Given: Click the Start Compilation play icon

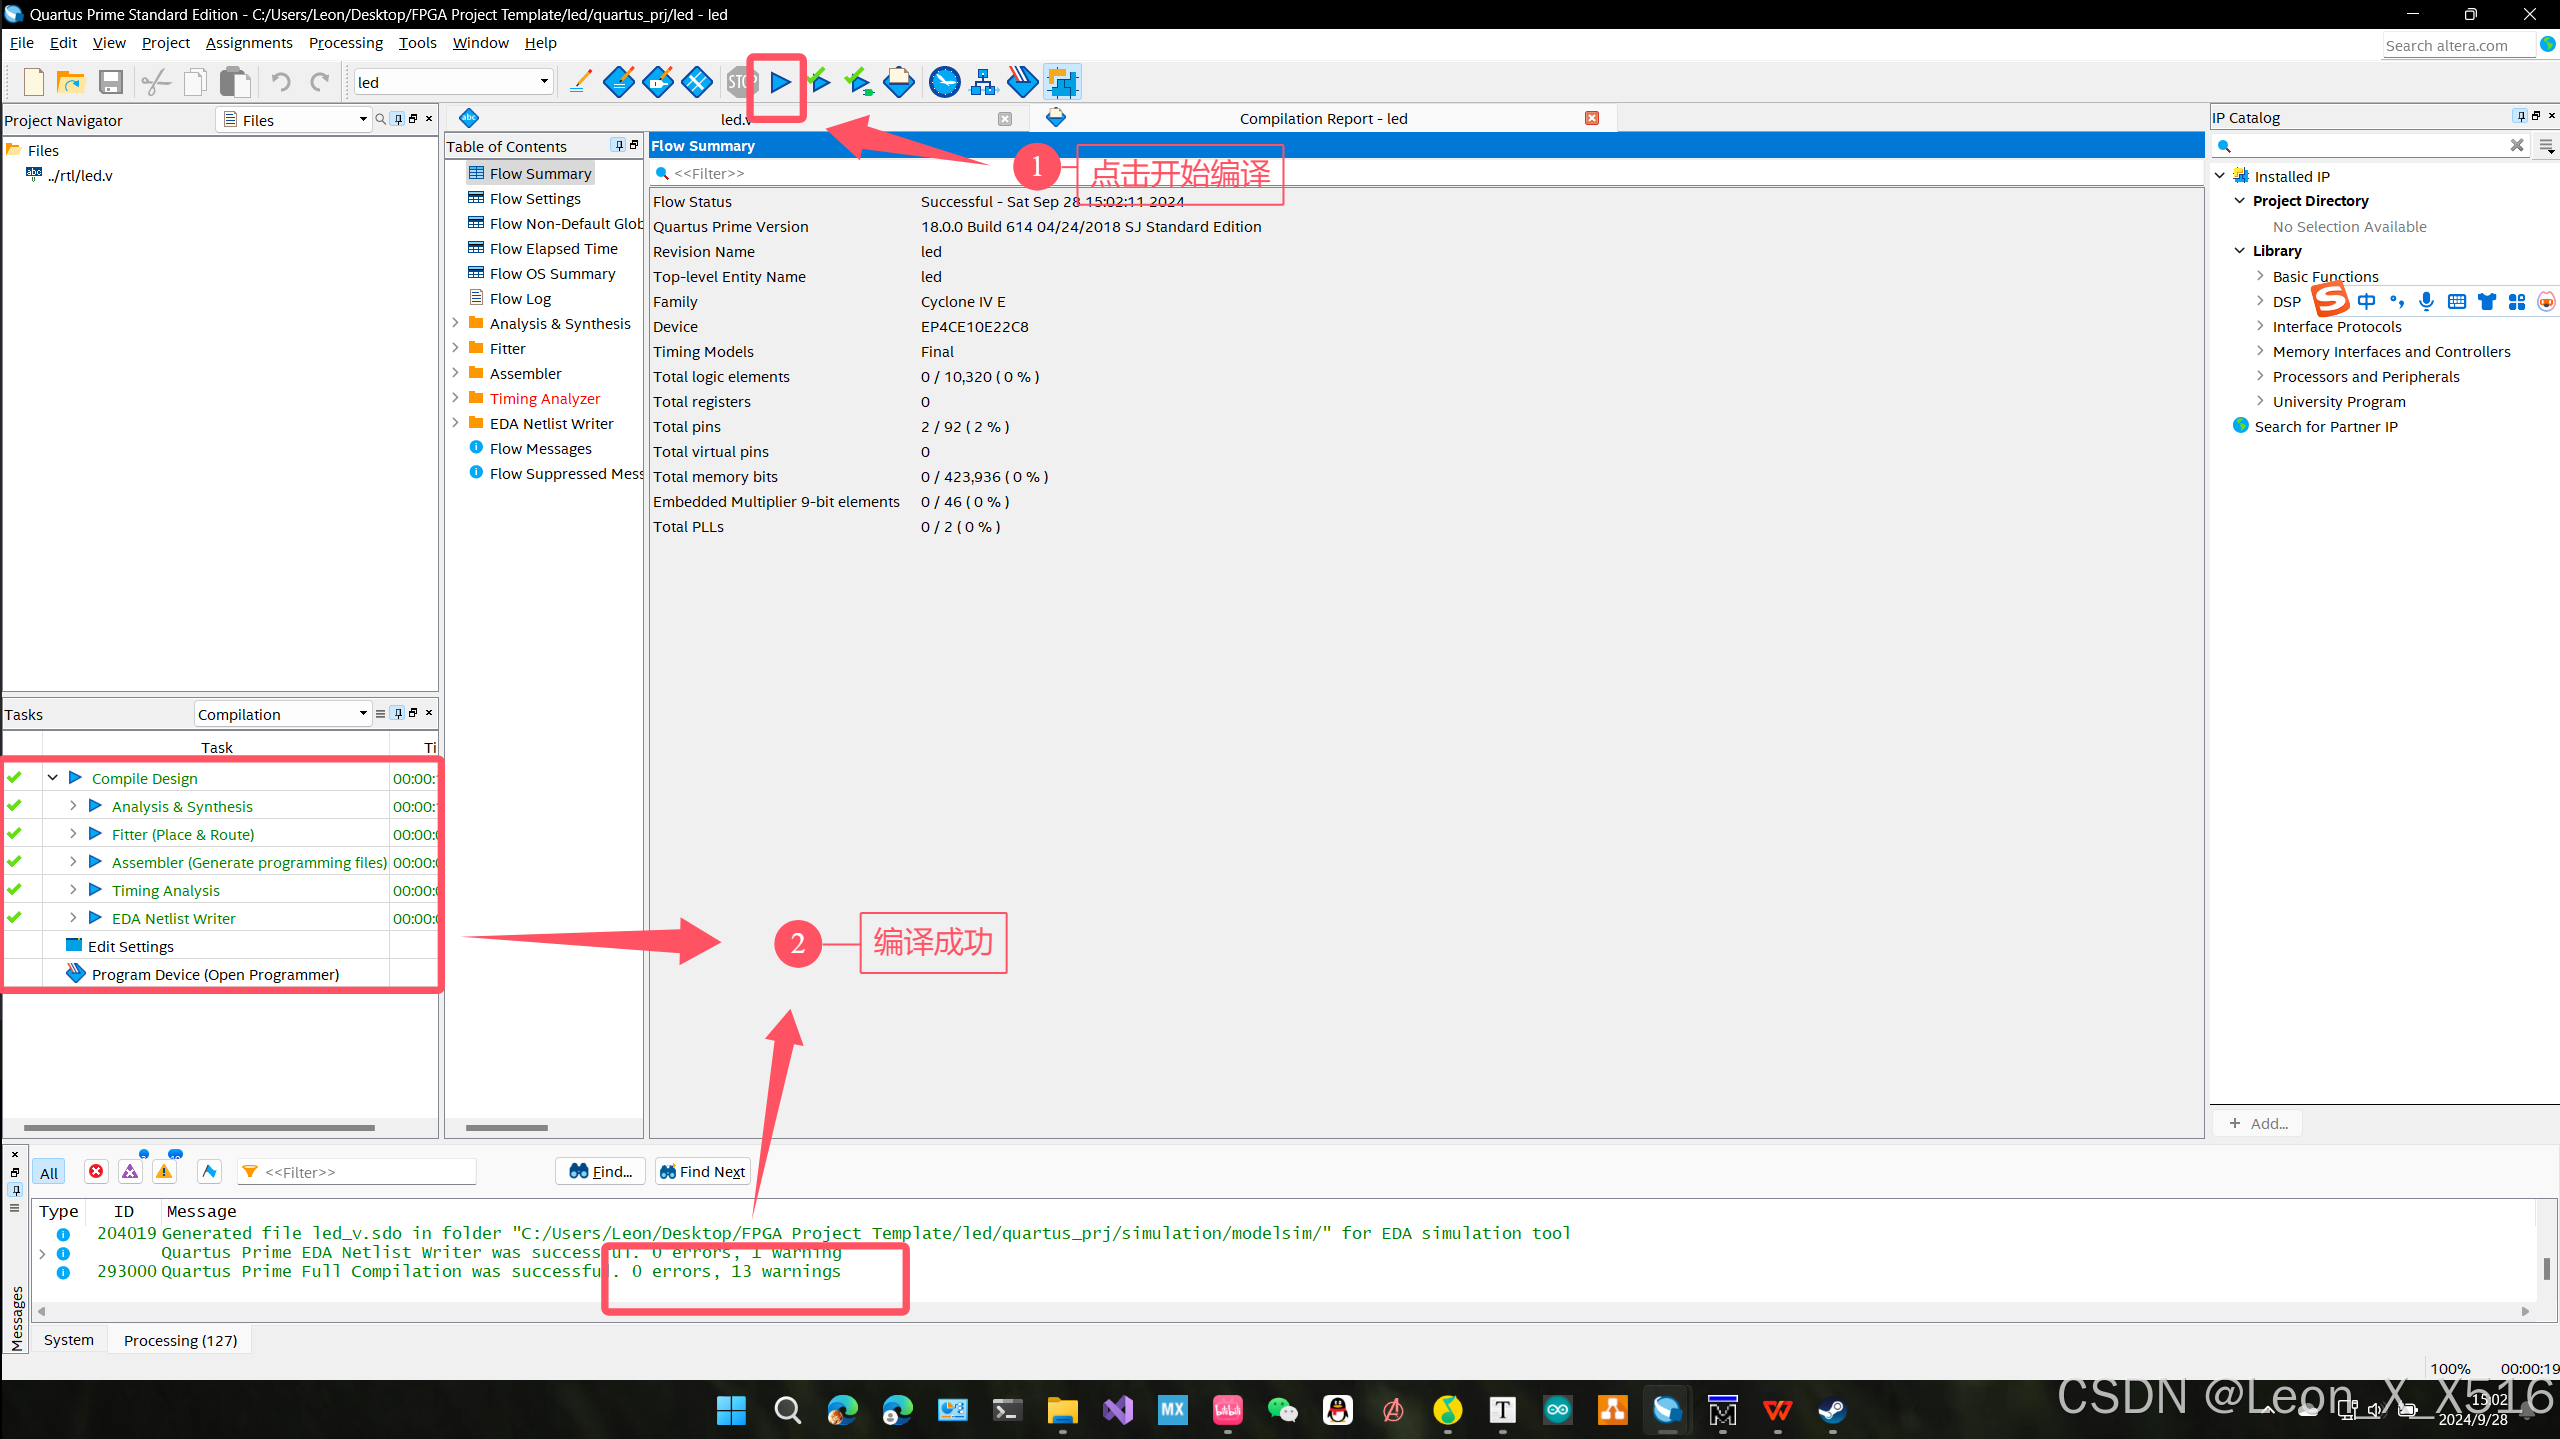Looking at the screenshot, I should 780,82.
